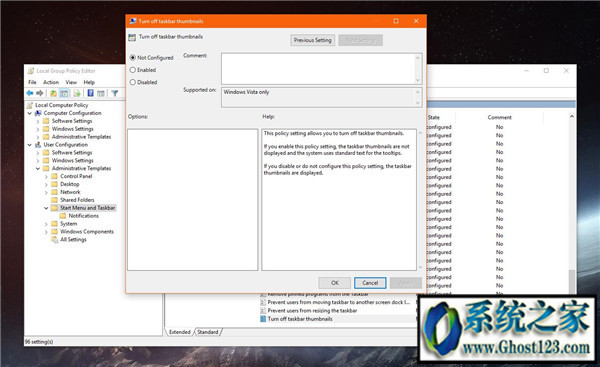600x367 pixels.
Task: Select the System folder in tree
Action: click(68, 223)
